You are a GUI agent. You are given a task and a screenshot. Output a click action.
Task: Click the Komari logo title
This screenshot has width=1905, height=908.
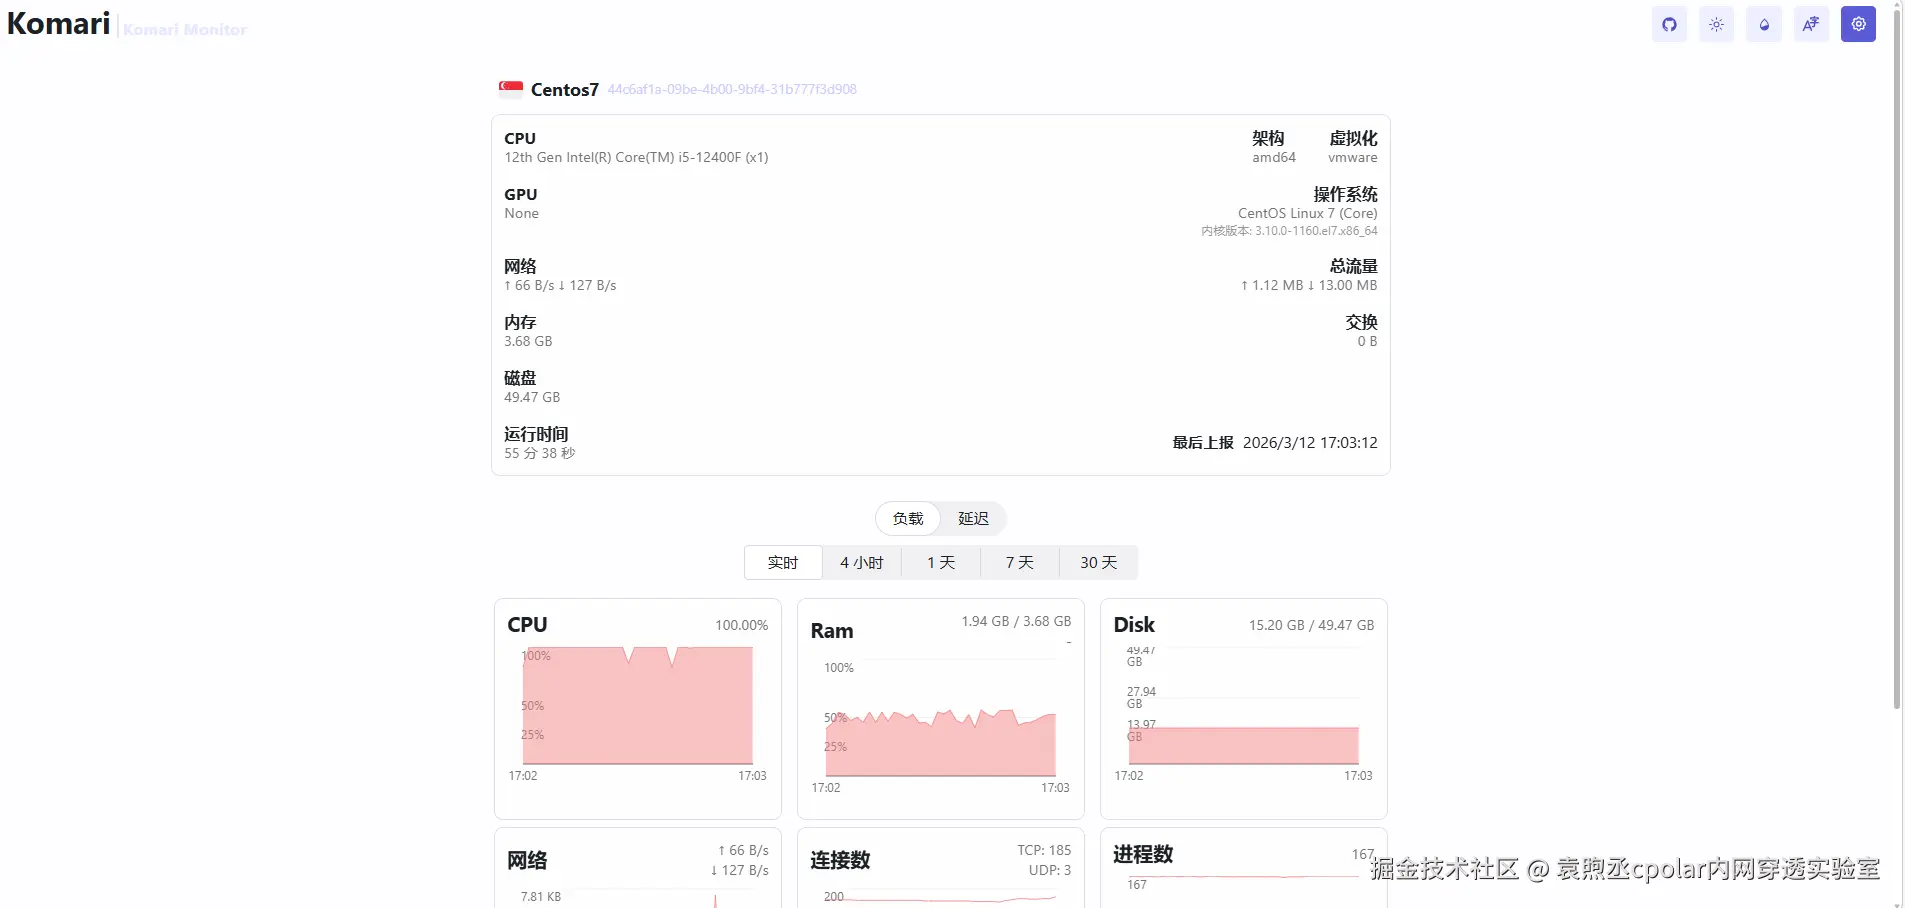tap(59, 23)
